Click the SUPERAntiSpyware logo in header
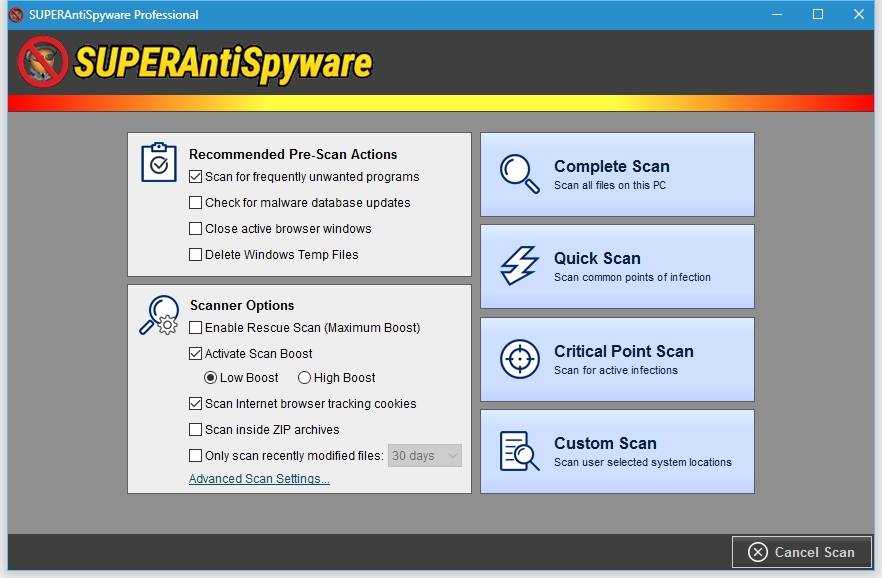Image resolution: width=882 pixels, height=578 pixels. [x=195, y=62]
